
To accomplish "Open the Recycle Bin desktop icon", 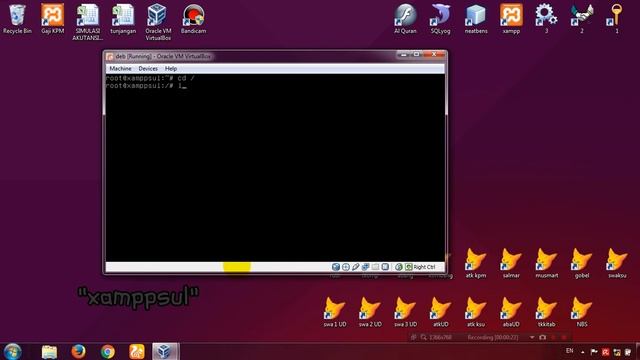I will pyautogui.click(x=17, y=19).
